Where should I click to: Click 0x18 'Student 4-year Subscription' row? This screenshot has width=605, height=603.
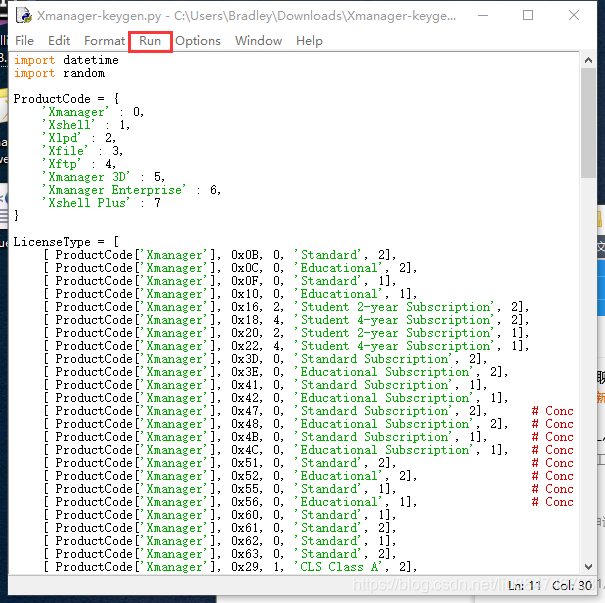coord(286,320)
